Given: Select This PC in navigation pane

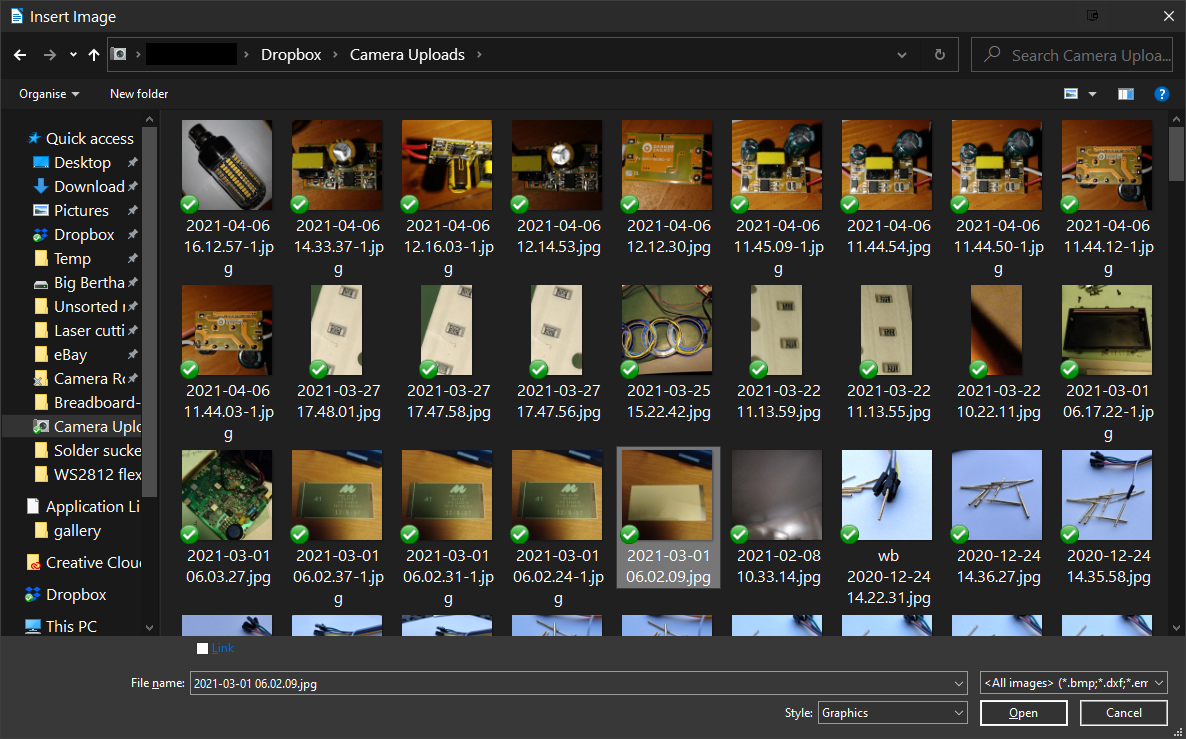Looking at the screenshot, I should [72, 626].
